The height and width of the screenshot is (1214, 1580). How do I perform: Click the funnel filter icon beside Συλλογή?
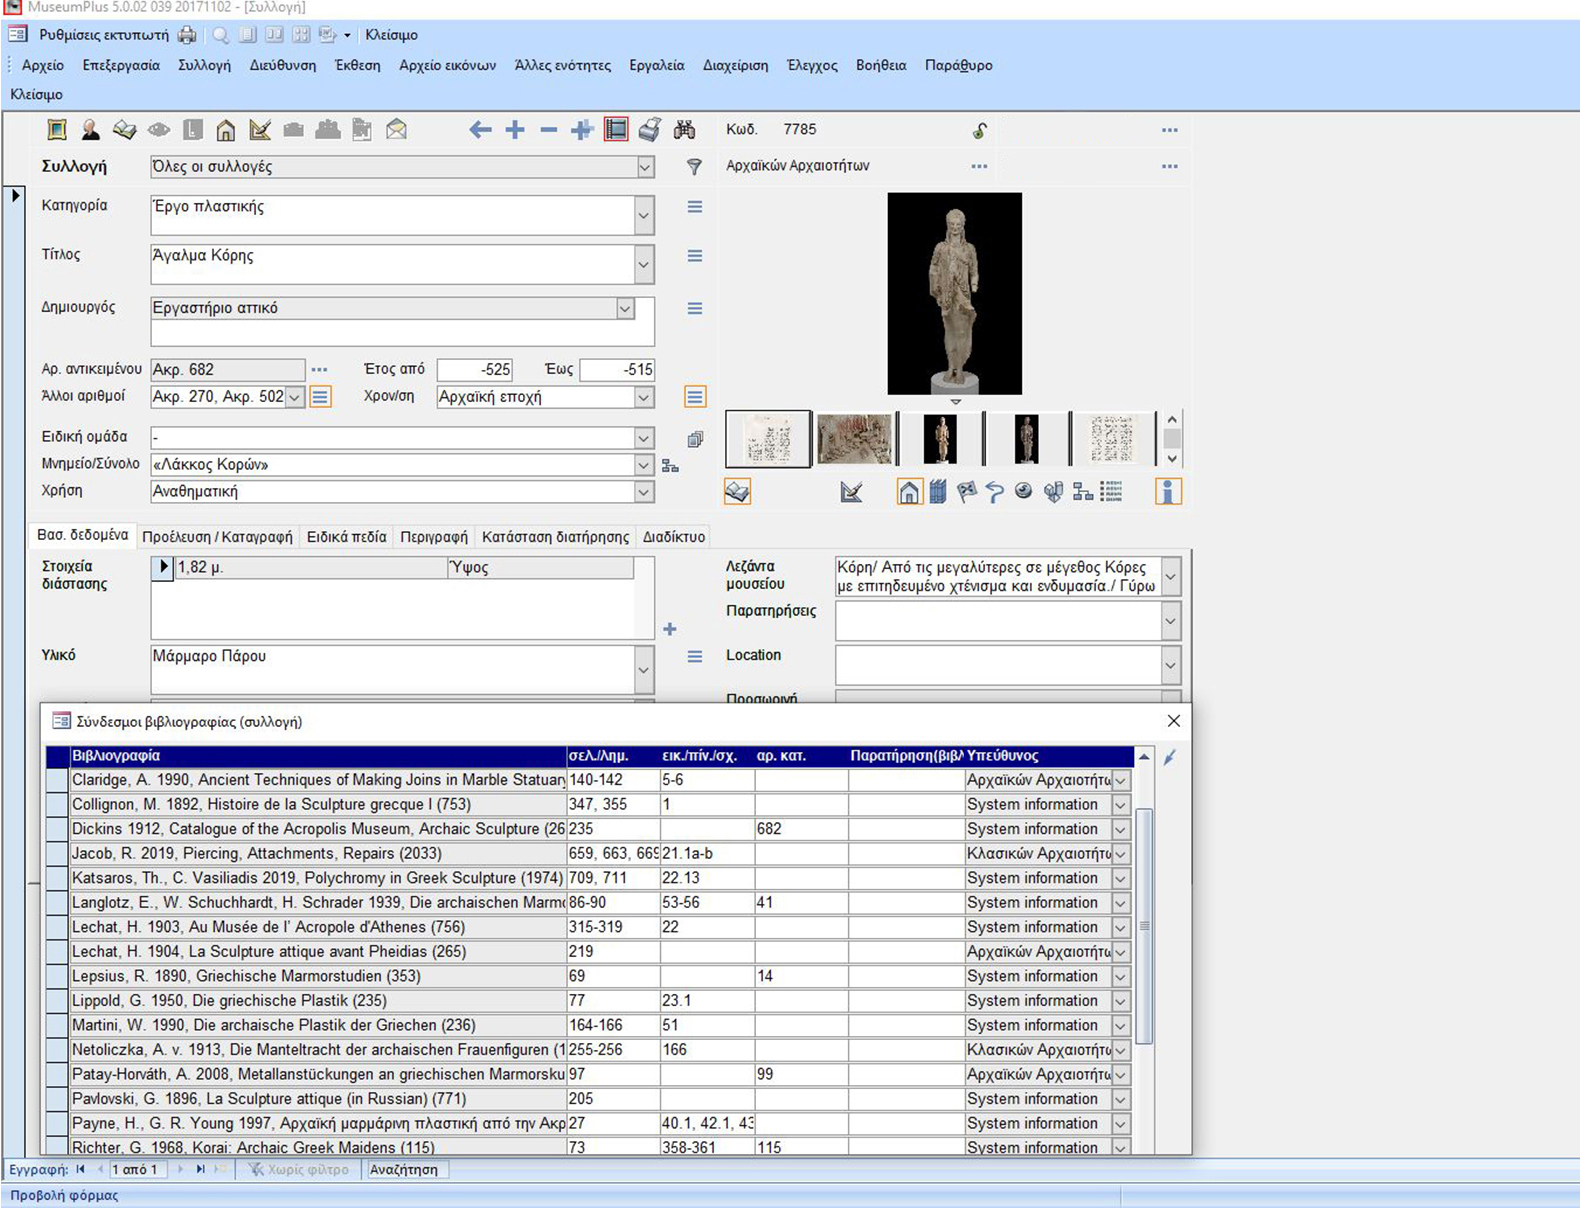tap(694, 167)
